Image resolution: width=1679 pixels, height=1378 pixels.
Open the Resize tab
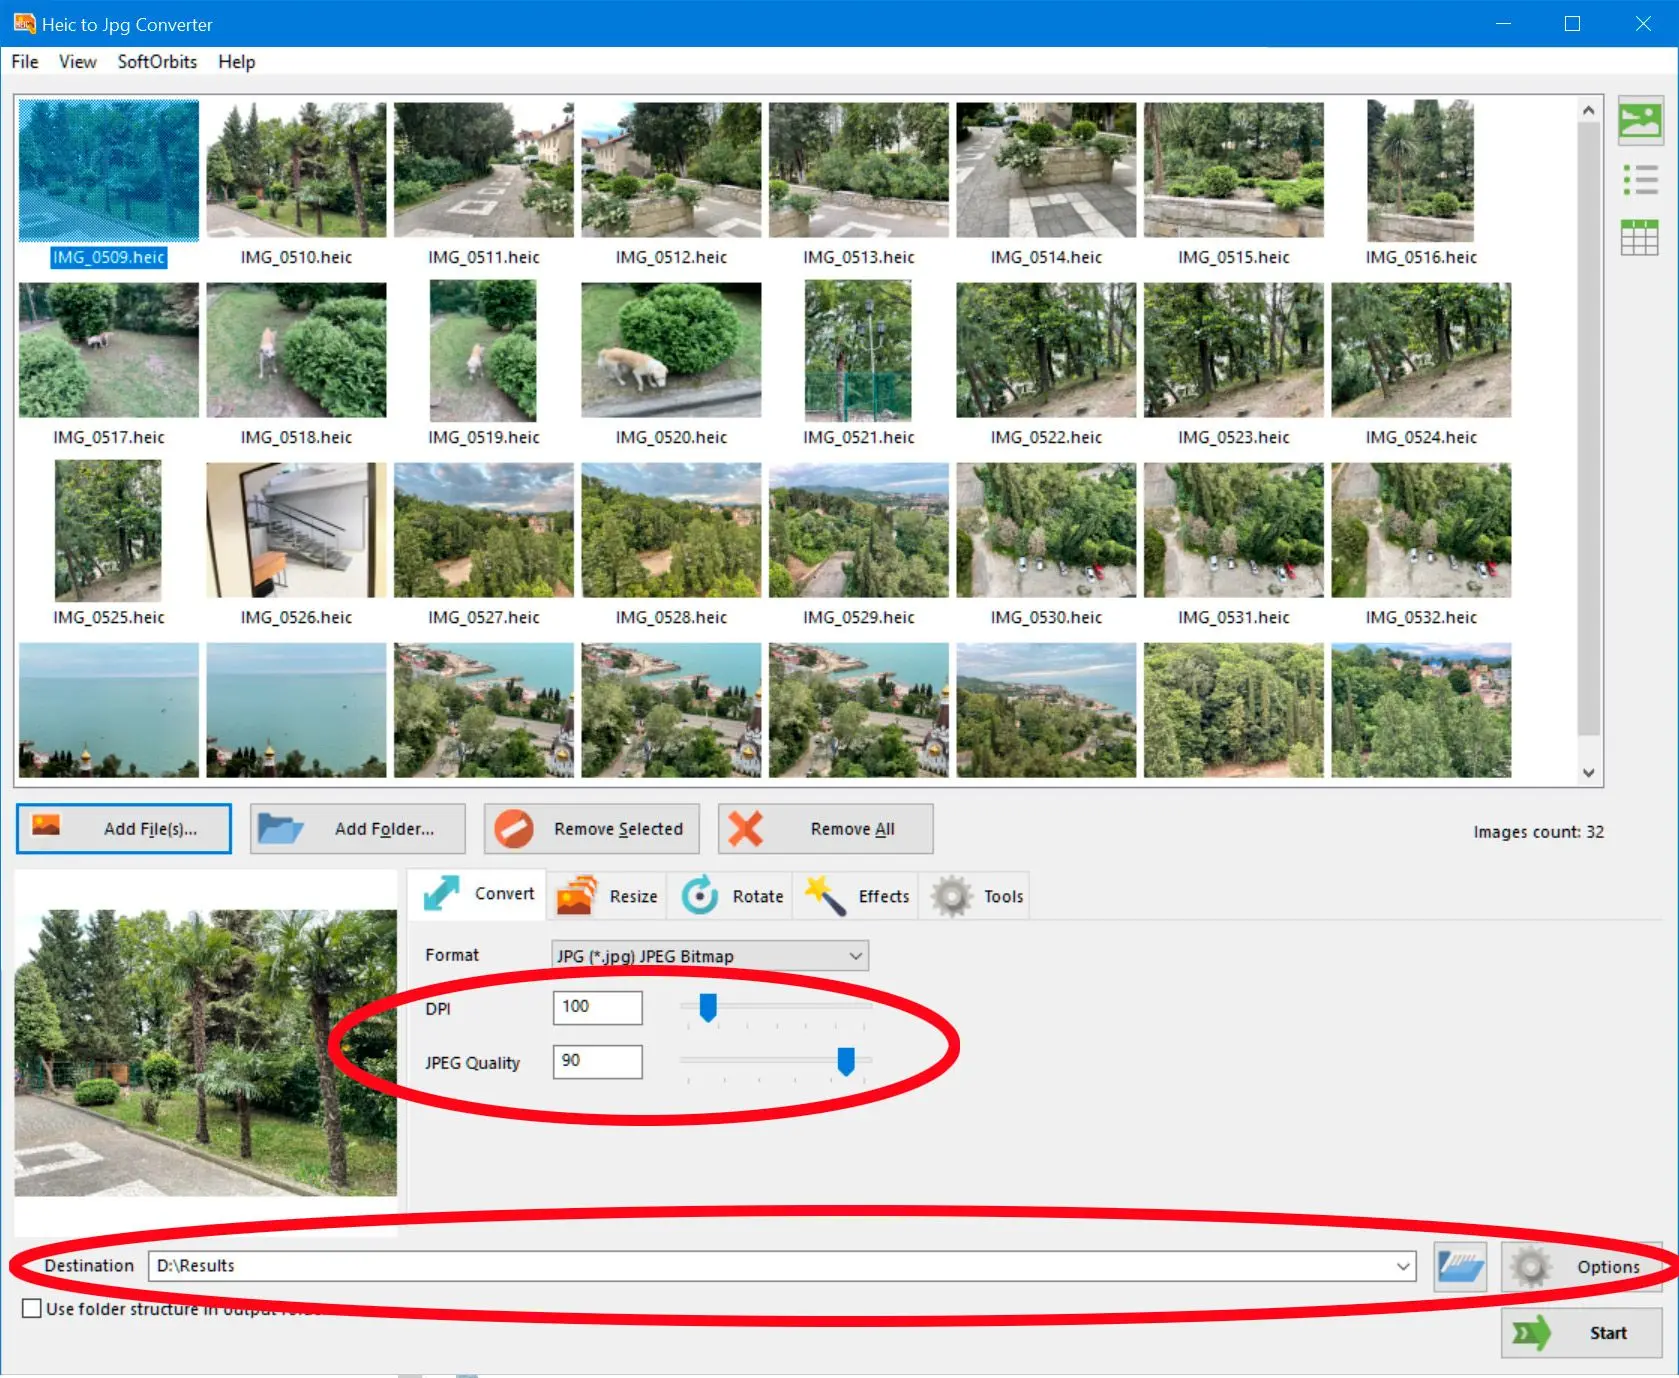pyautogui.click(x=609, y=896)
